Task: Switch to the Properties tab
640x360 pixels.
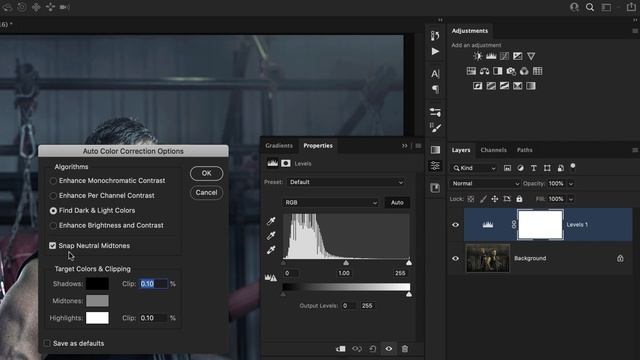Action: pos(318,146)
